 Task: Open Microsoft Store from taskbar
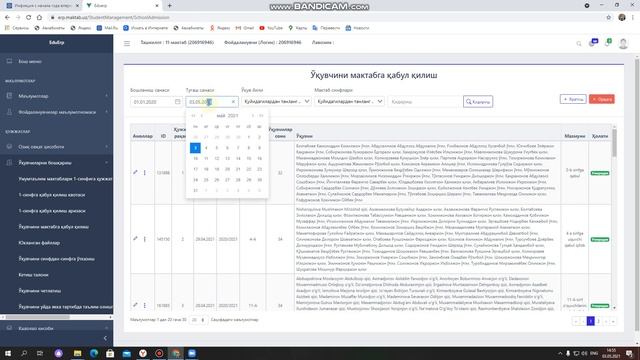[x=110, y=353]
